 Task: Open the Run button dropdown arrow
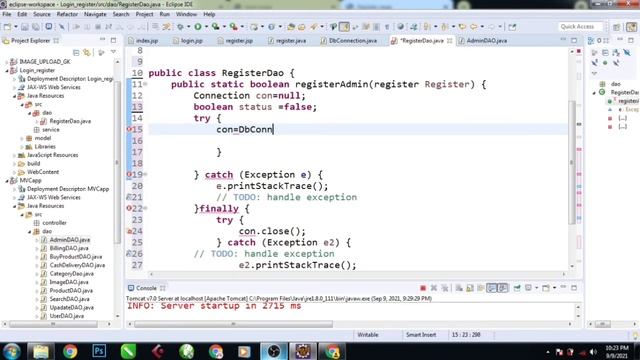click(206, 27)
